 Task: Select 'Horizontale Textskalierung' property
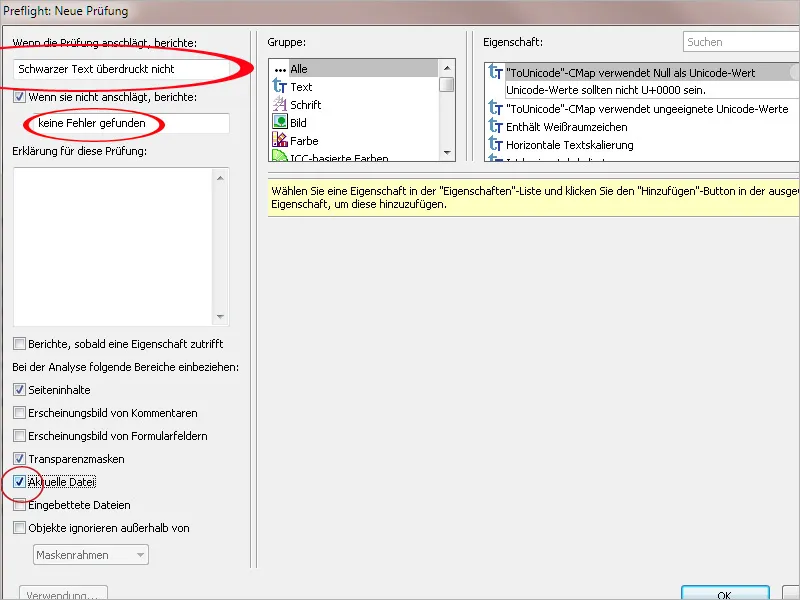(x=569, y=145)
